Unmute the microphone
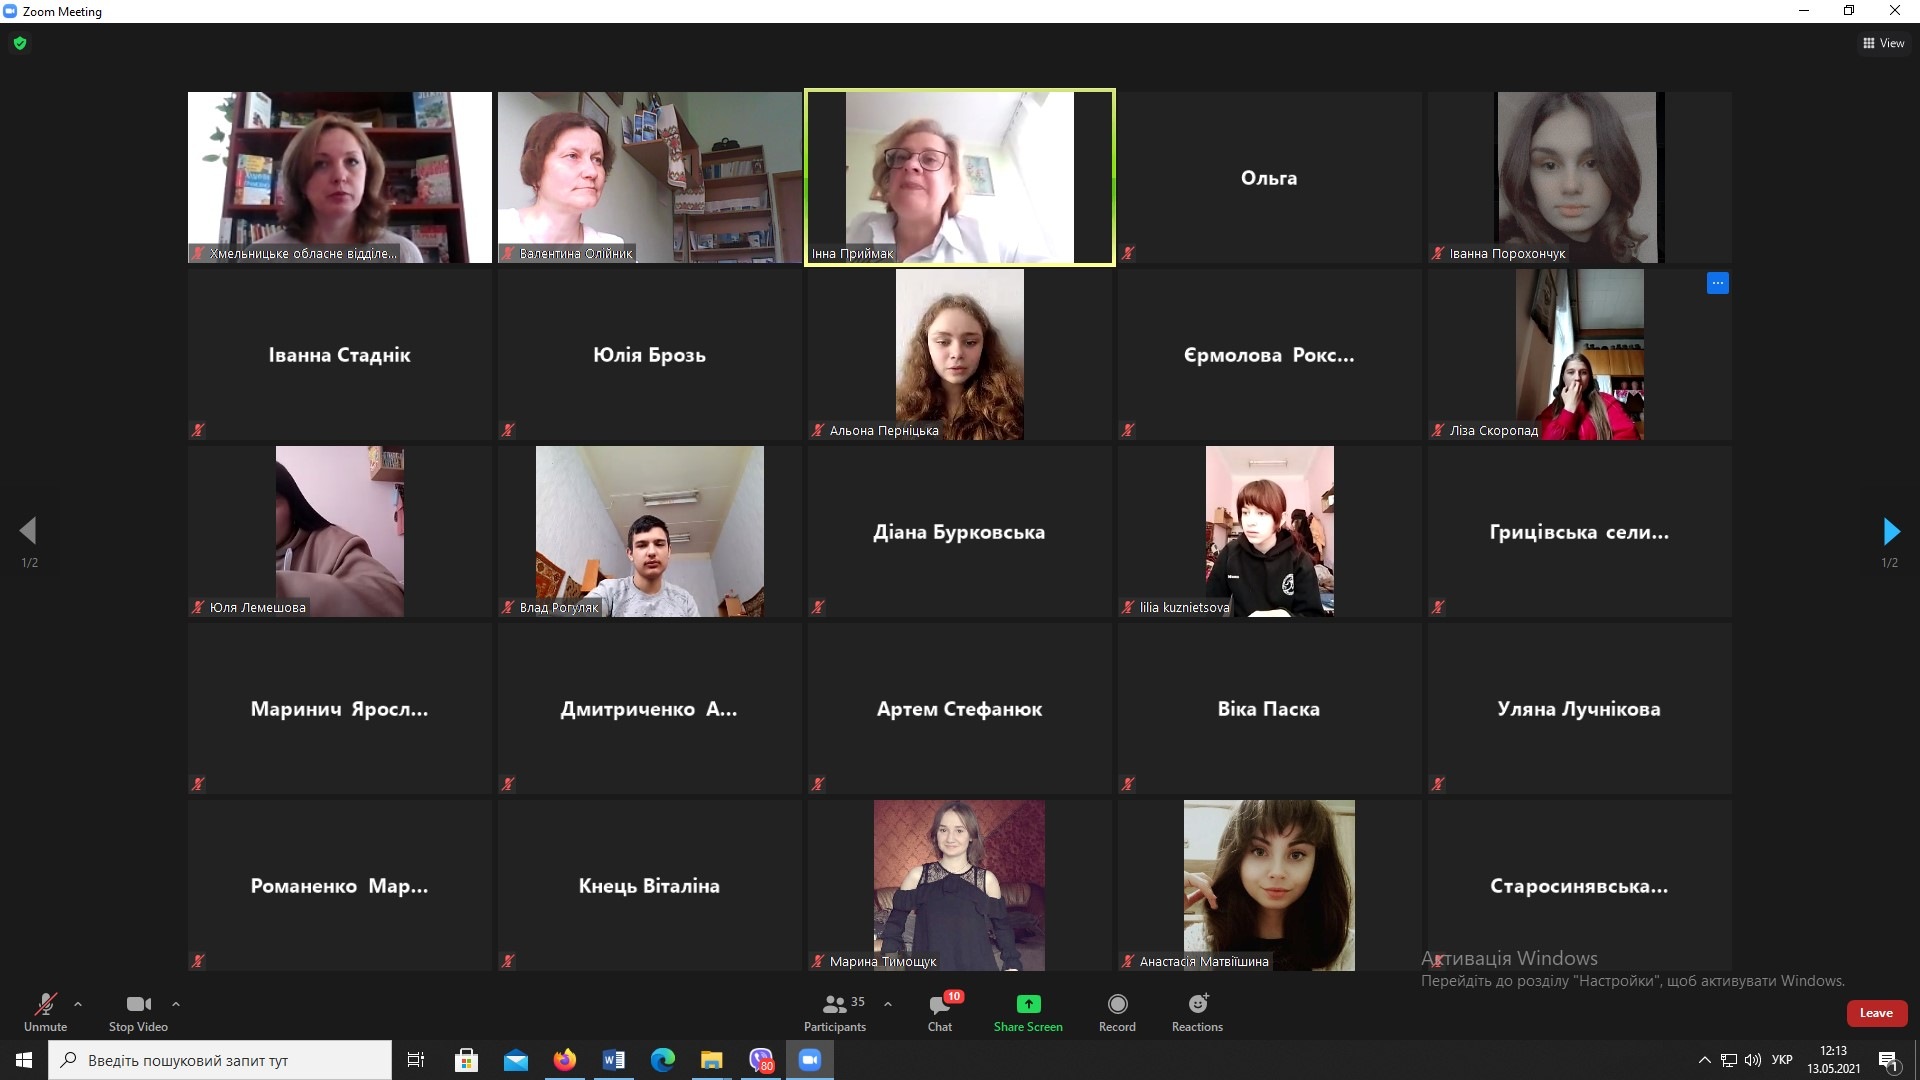 tap(45, 1005)
